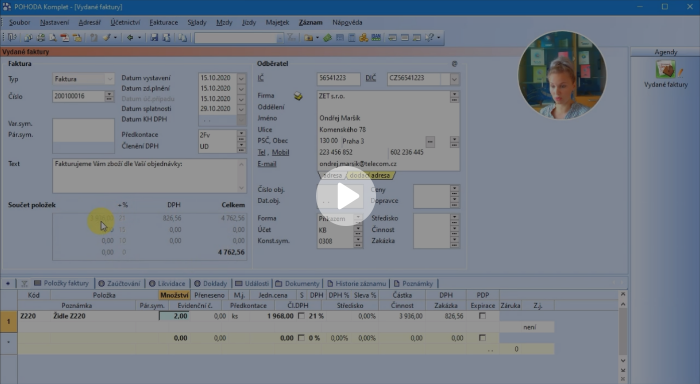Open the Účetnictví menu
Image resolution: width=700 pixels, height=384 pixels.
125,22
